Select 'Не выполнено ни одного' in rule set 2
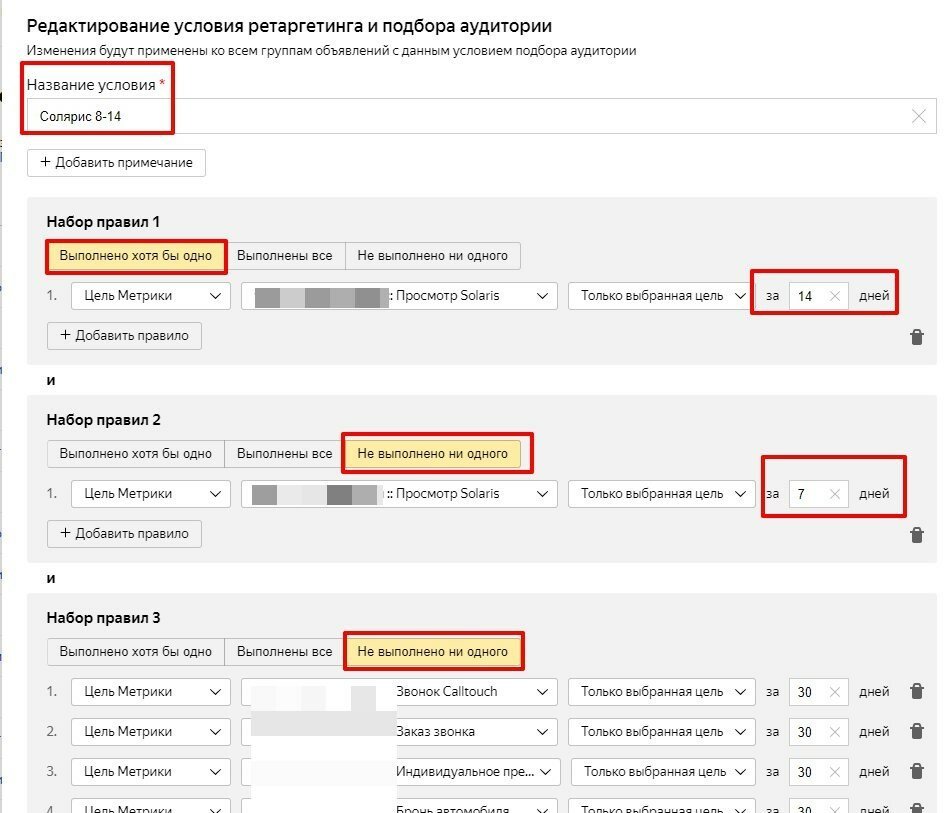 point(432,453)
